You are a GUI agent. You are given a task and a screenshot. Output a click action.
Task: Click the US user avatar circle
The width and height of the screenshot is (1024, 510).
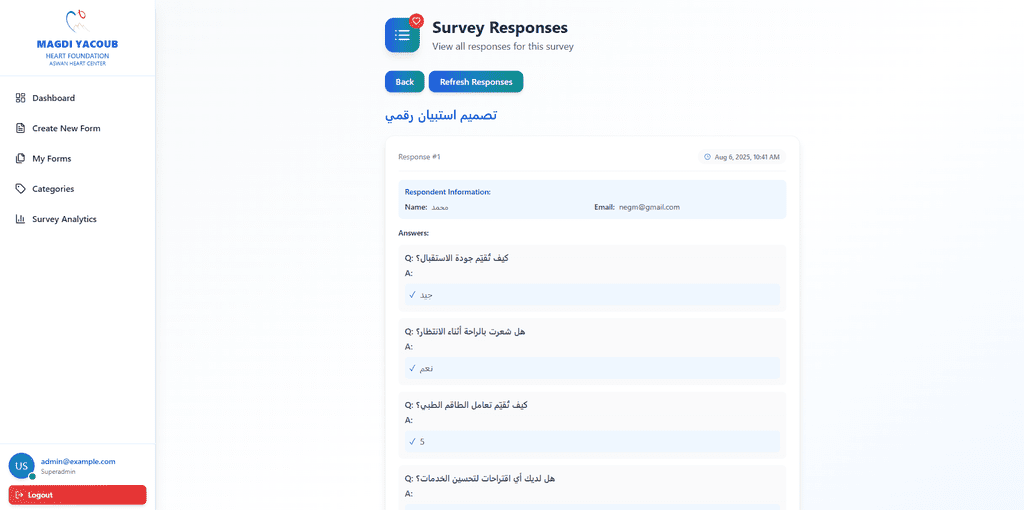pyautogui.click(x=22, y=466)
